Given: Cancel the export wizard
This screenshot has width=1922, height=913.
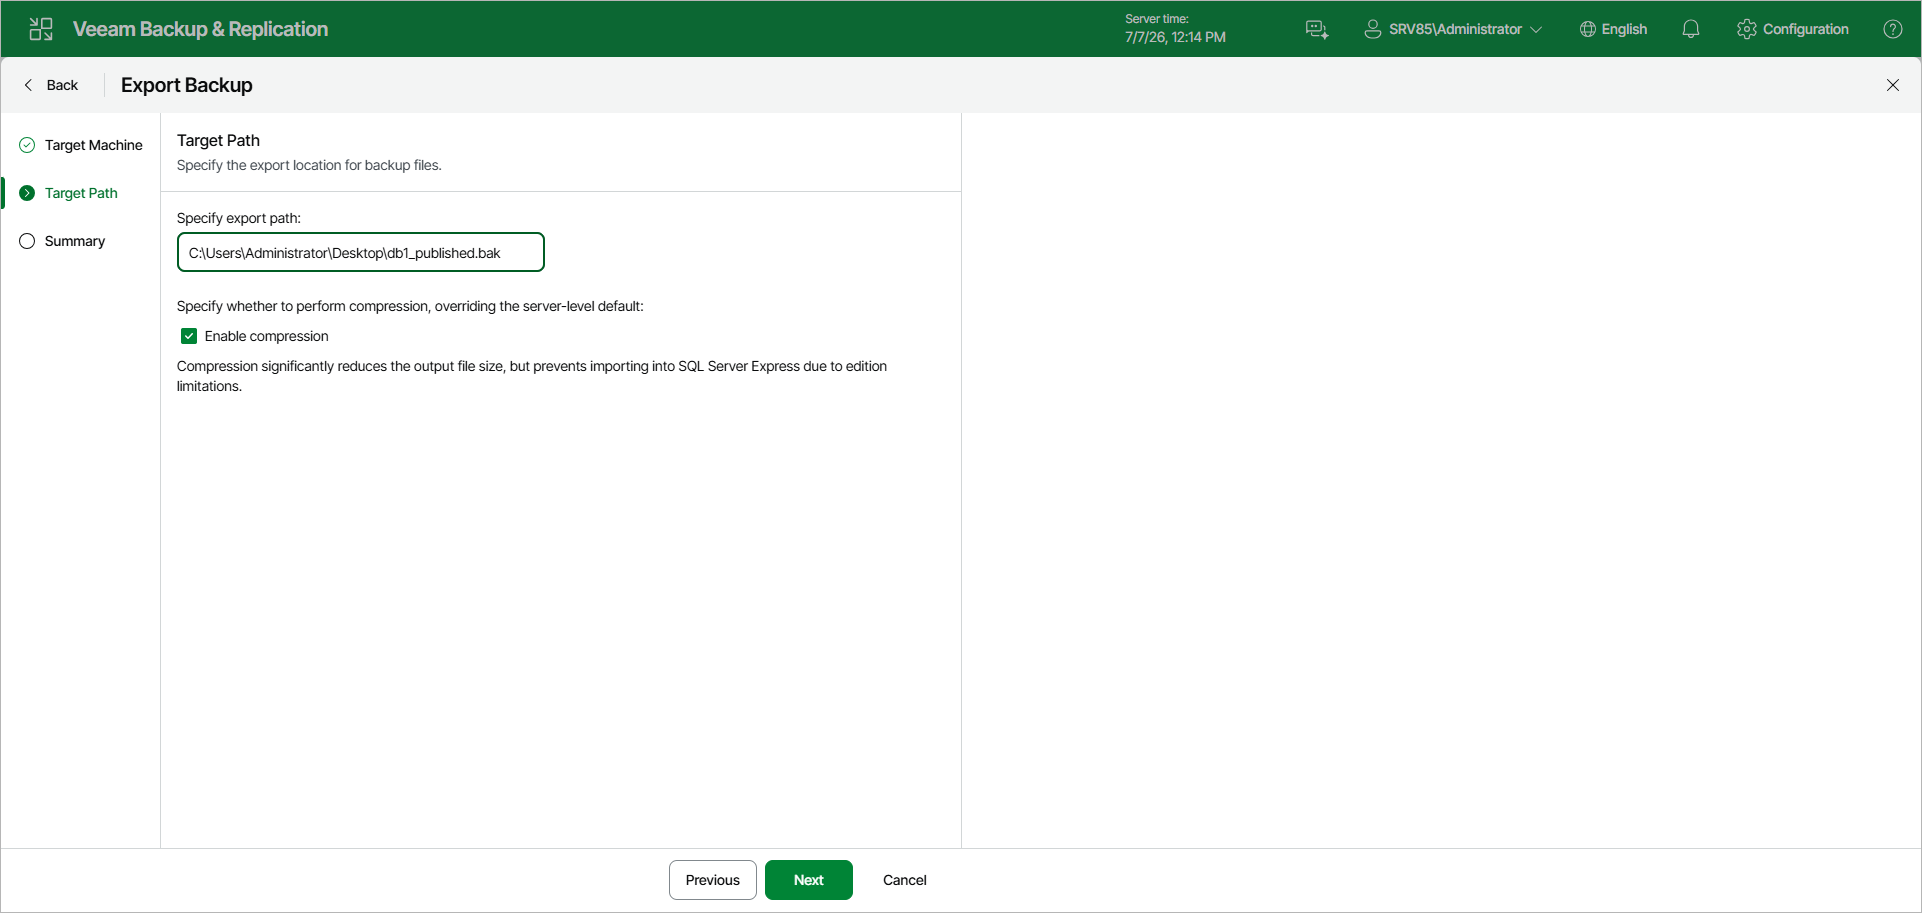Looking at the screenshot, I should click(x=905, y=880).
